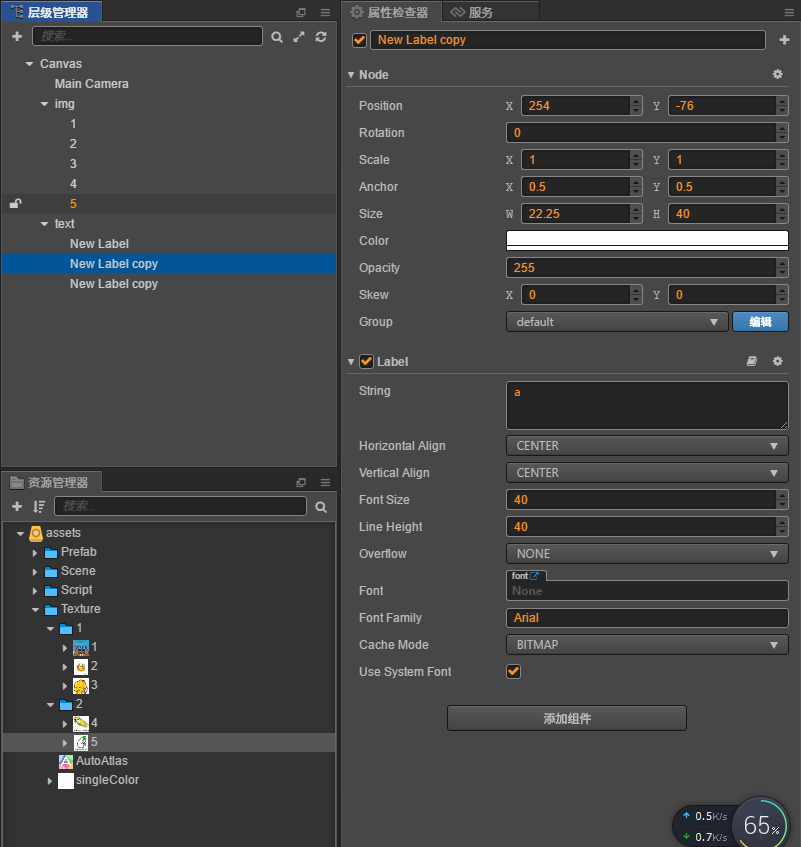Click the hierarchy search box
Screen dimensions: 801x847
[x=147, y=36]
